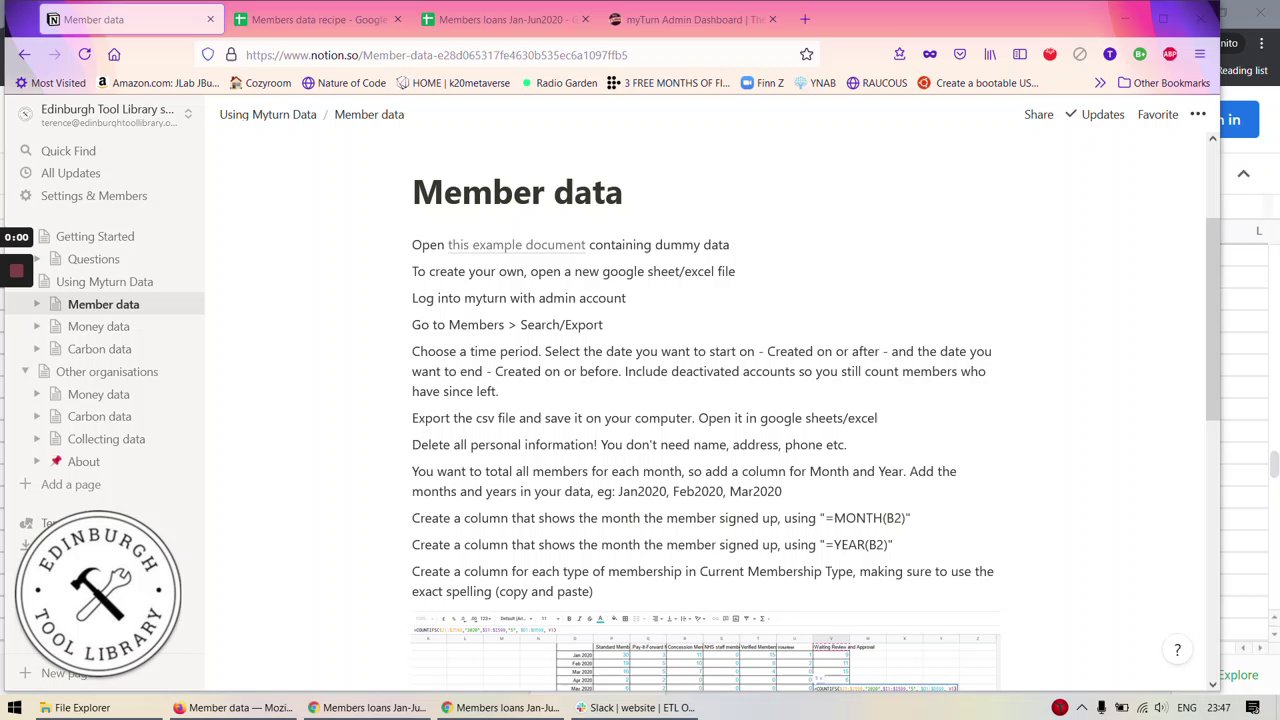Click the spreadsheet screenshot image
Image resolution: width=1280 pixels, height=720 pixels.
pyautogui.click(x=705, y=651)
